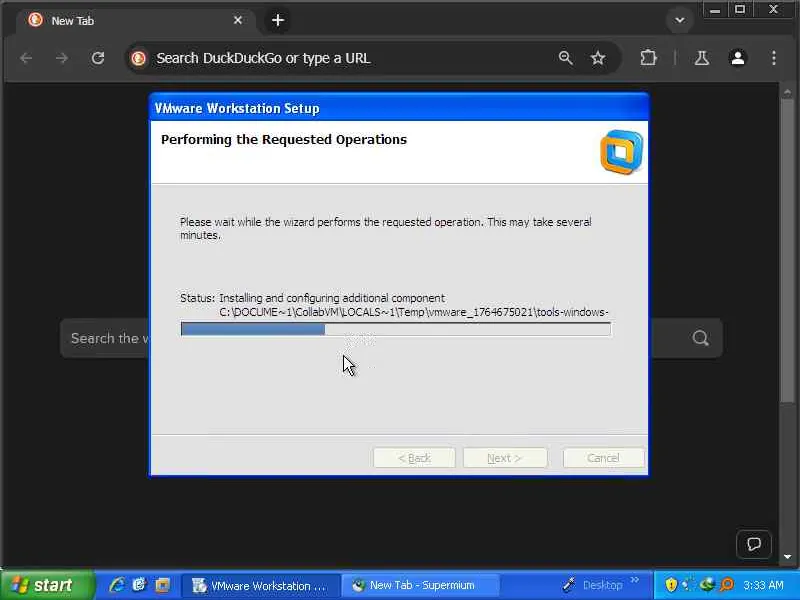The image size is (800, 600).
Task: Click the installation progress bar
Action: pyautogui.click(x=395, y=330)
